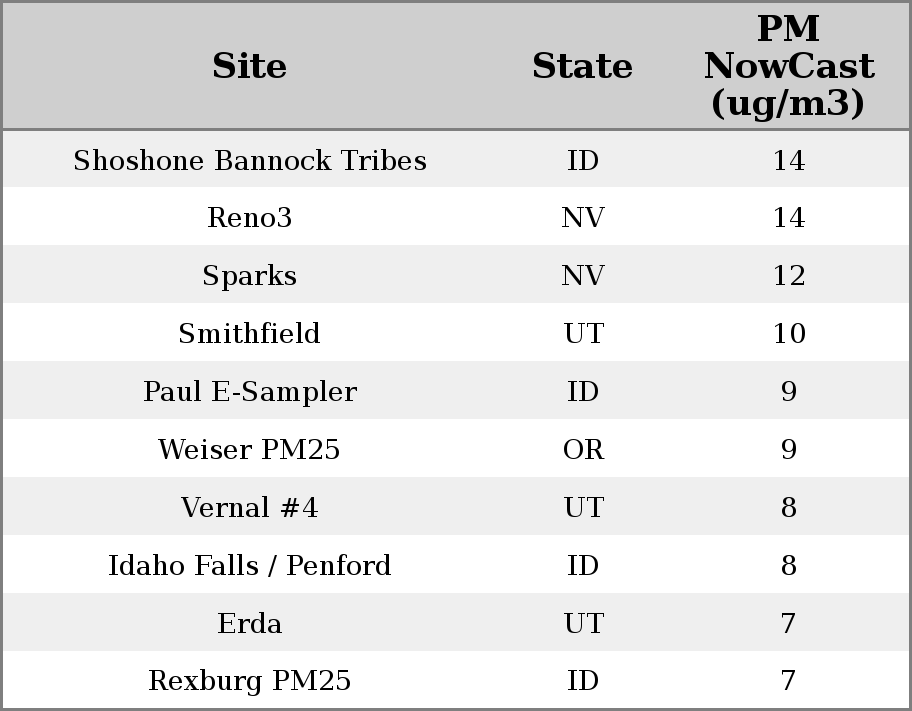The image size is (912, 711).
Task: Click the State column header
Action: 582,67
